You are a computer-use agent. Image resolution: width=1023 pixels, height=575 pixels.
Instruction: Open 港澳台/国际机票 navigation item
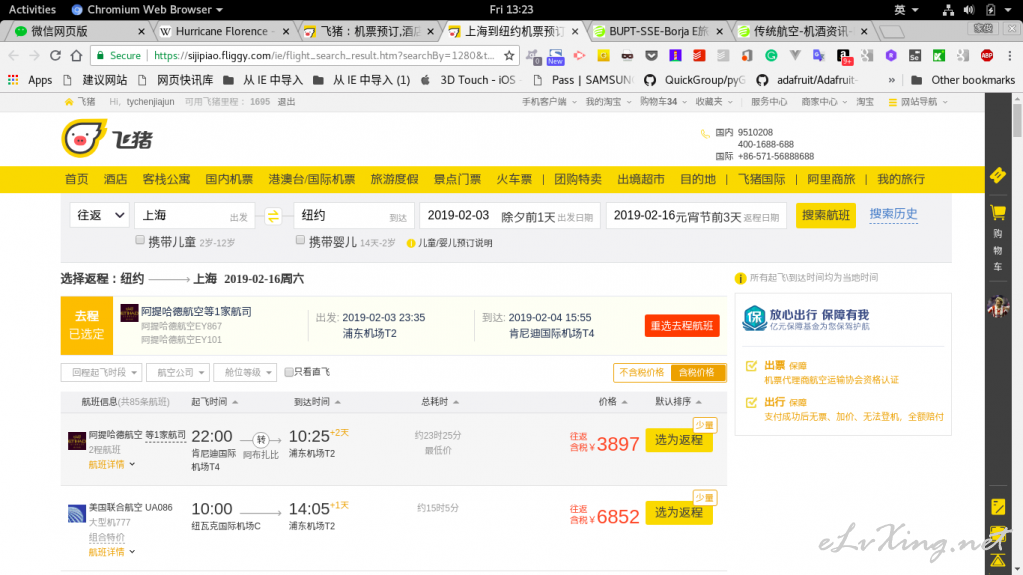[x=312, y=179]
